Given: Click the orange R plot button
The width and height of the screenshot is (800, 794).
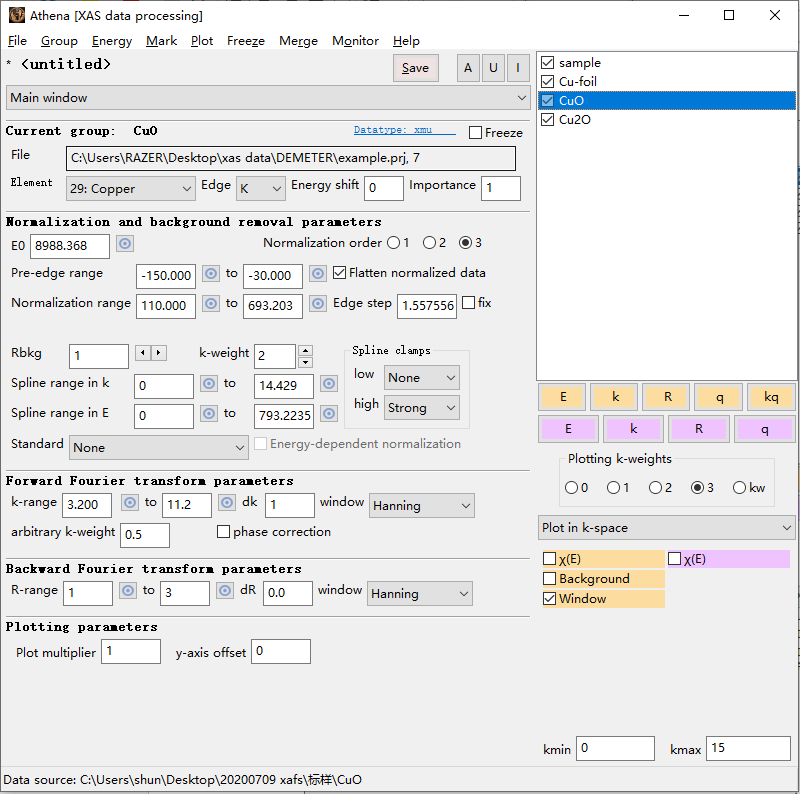Looking at the screenshot, I should click(x=667, y=397).
